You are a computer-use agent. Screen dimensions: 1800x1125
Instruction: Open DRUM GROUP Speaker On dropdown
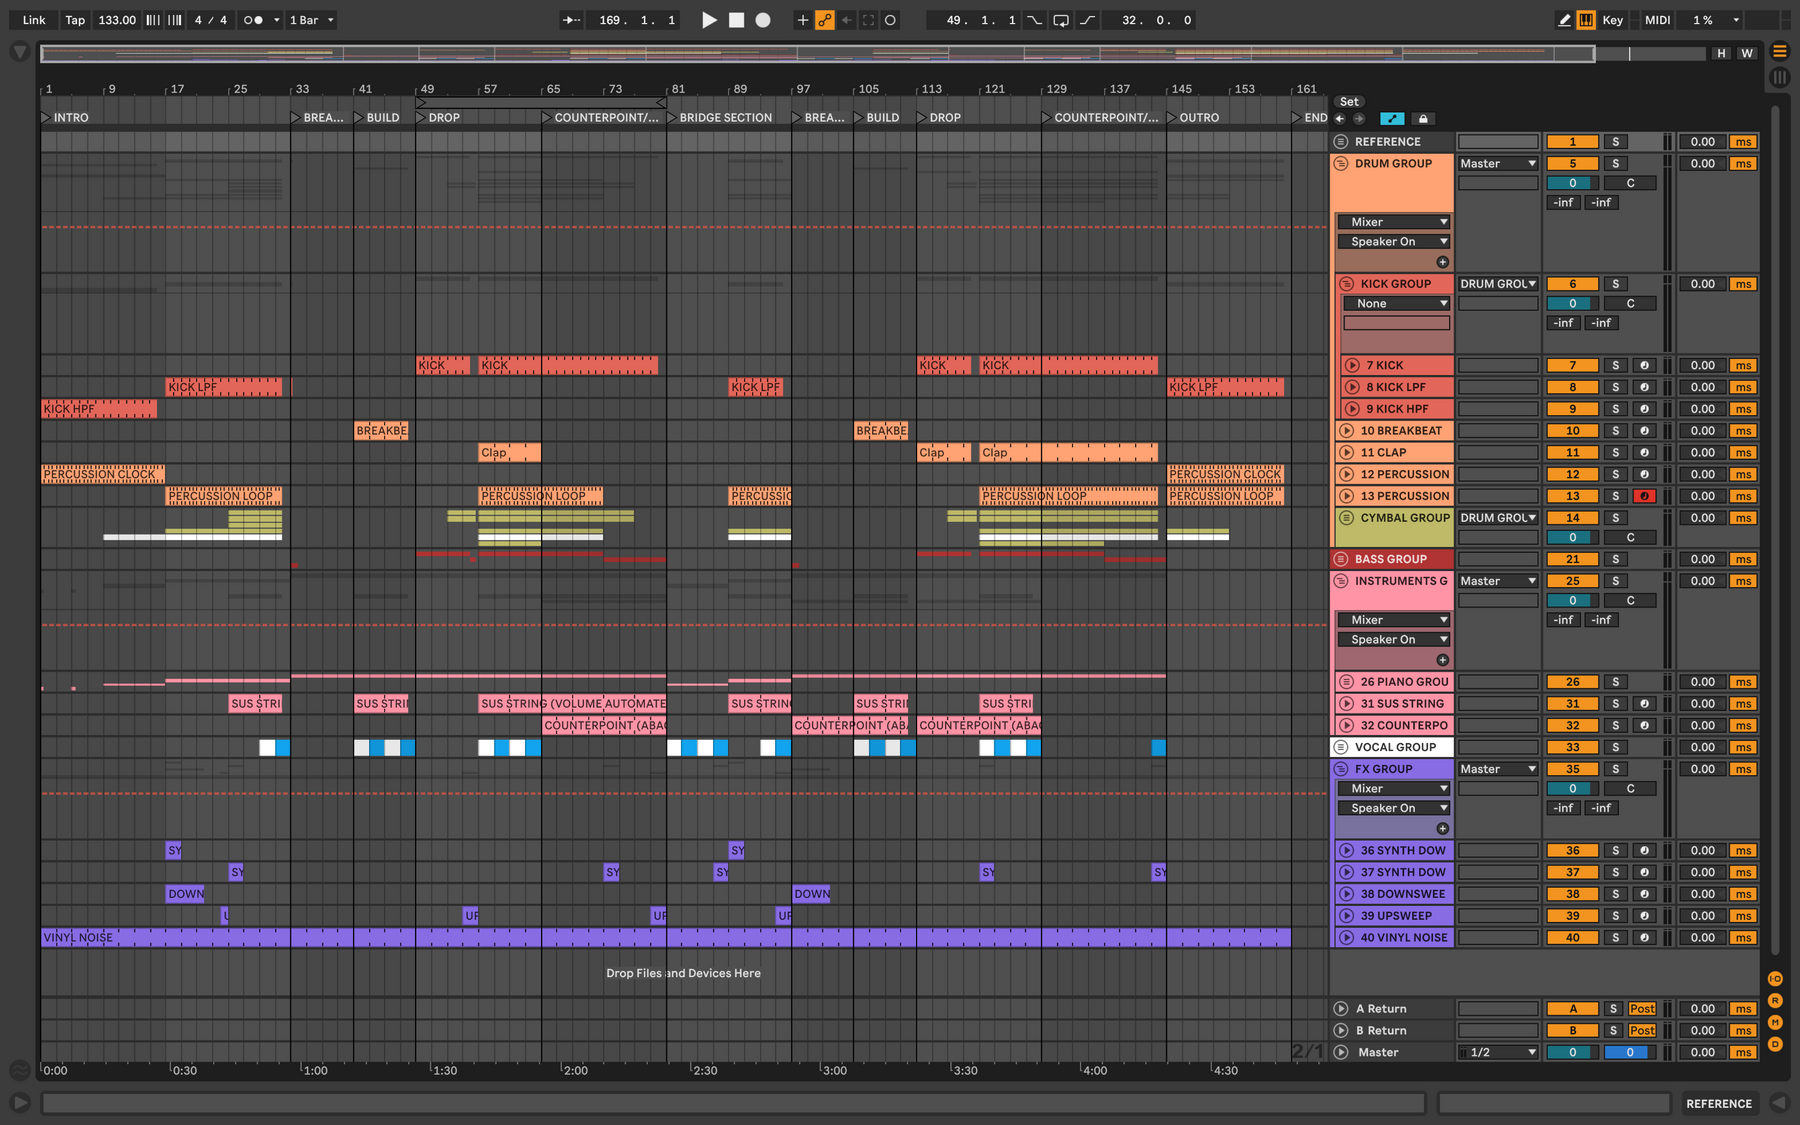coord(1394,242)
